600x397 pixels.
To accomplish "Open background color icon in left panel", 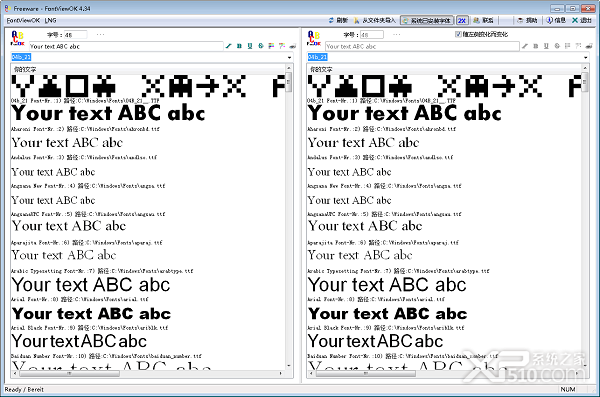I will [x=282, y=46].
